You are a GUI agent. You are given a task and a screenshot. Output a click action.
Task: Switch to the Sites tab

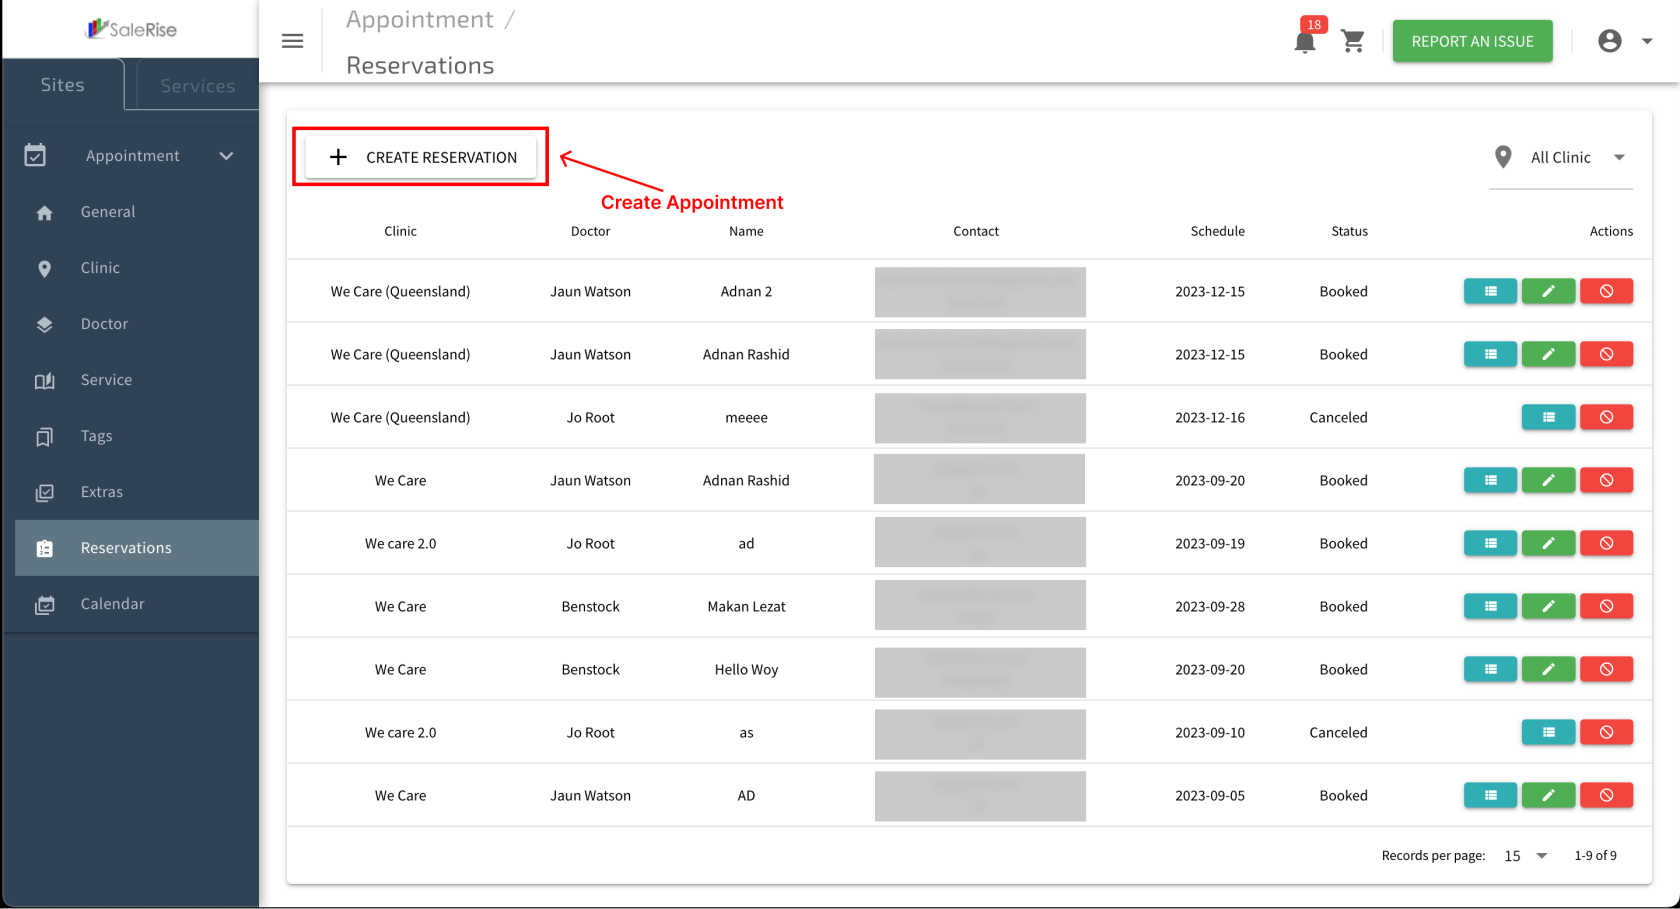coord(63,85)
